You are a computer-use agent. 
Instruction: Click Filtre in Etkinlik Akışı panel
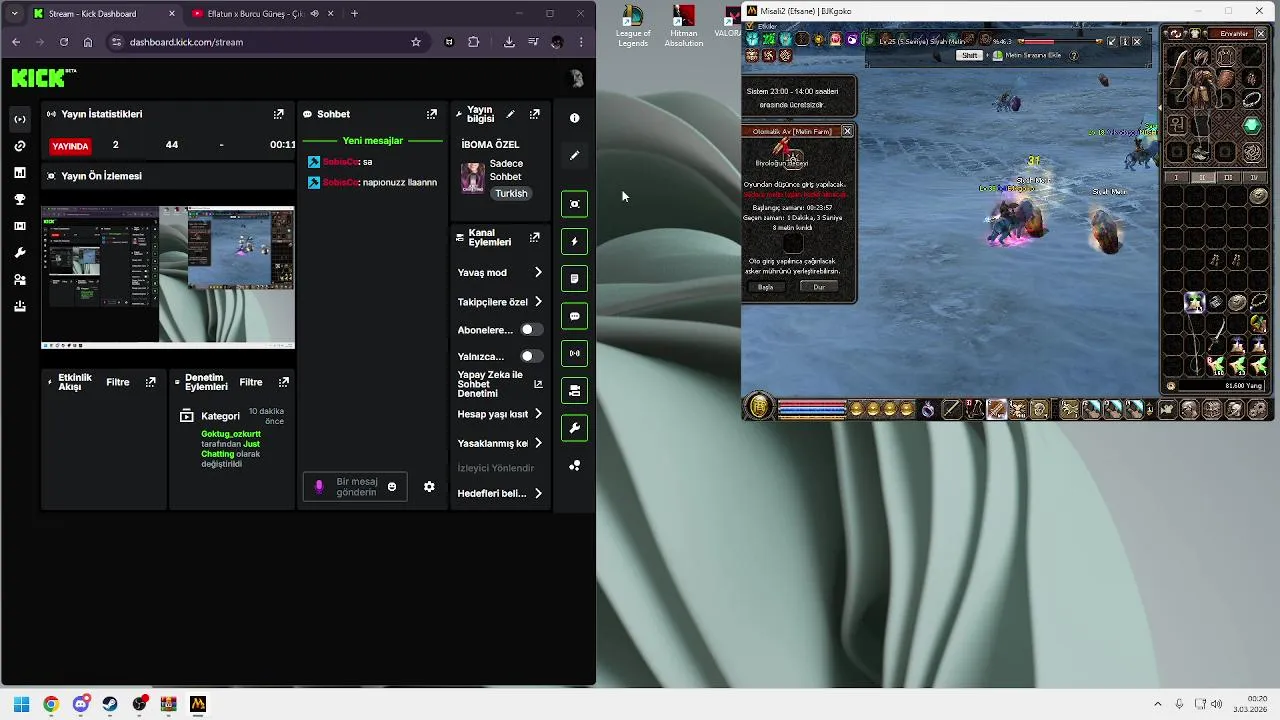pyautogui.click(x=118, y=382)
